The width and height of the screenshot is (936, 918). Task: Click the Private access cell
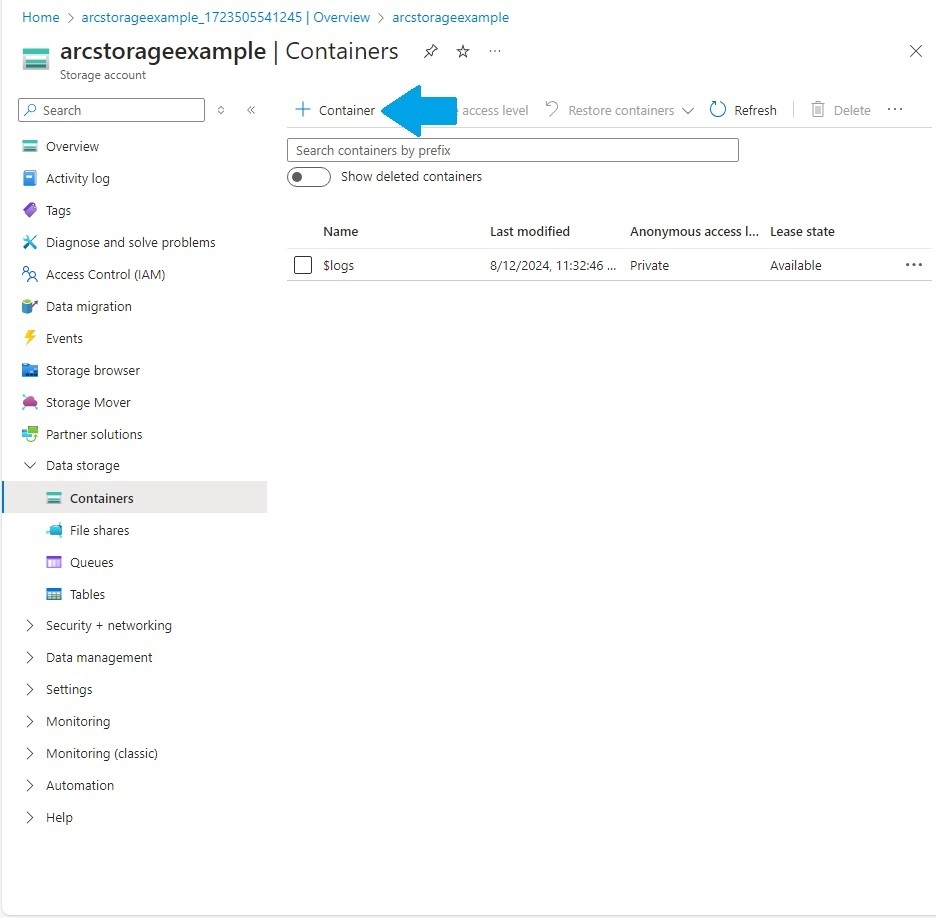649,266
